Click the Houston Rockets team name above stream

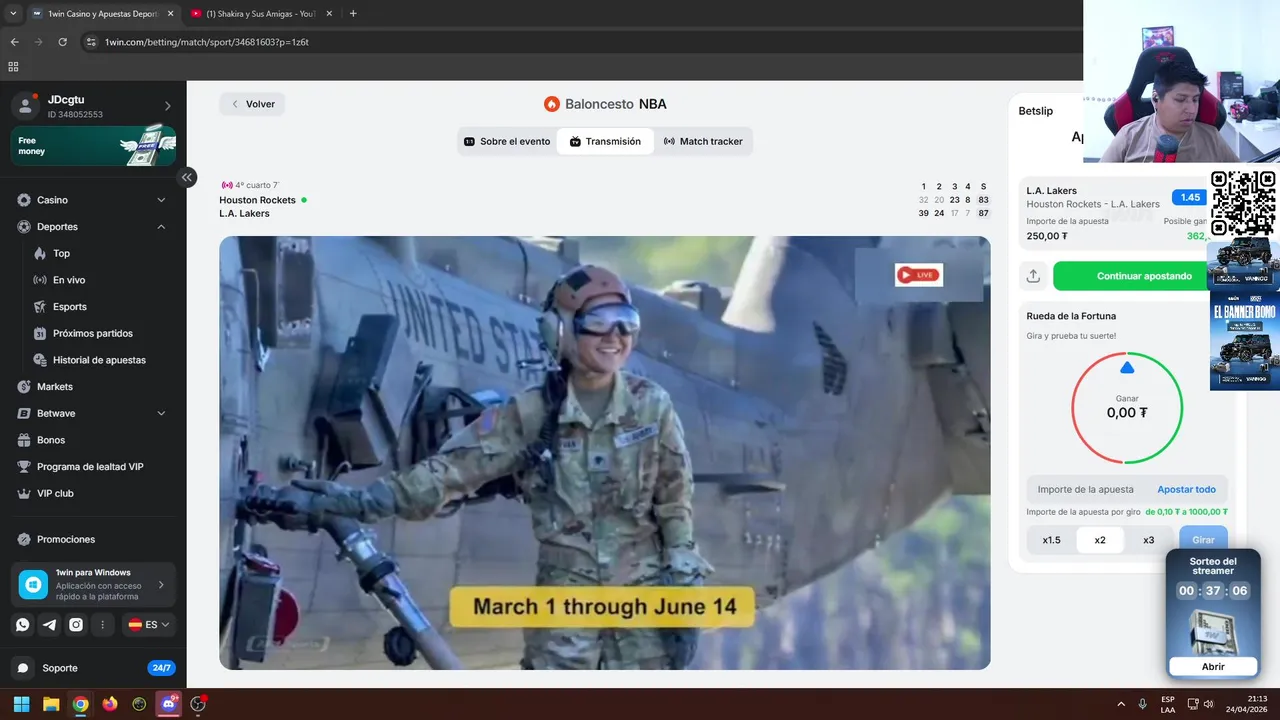click(257, 200)
